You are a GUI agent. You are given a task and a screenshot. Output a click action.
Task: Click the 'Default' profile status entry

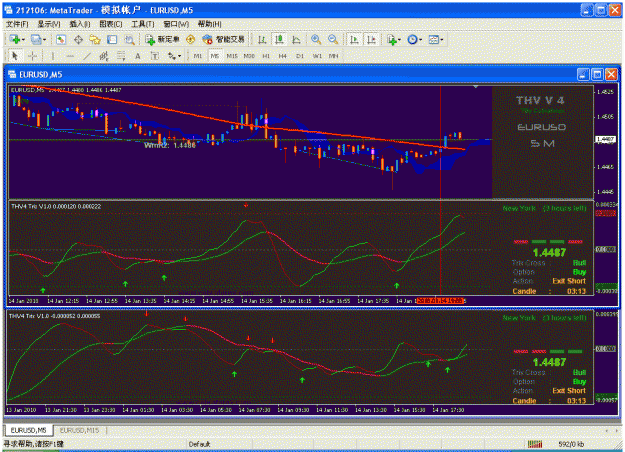tap(199, 444)
